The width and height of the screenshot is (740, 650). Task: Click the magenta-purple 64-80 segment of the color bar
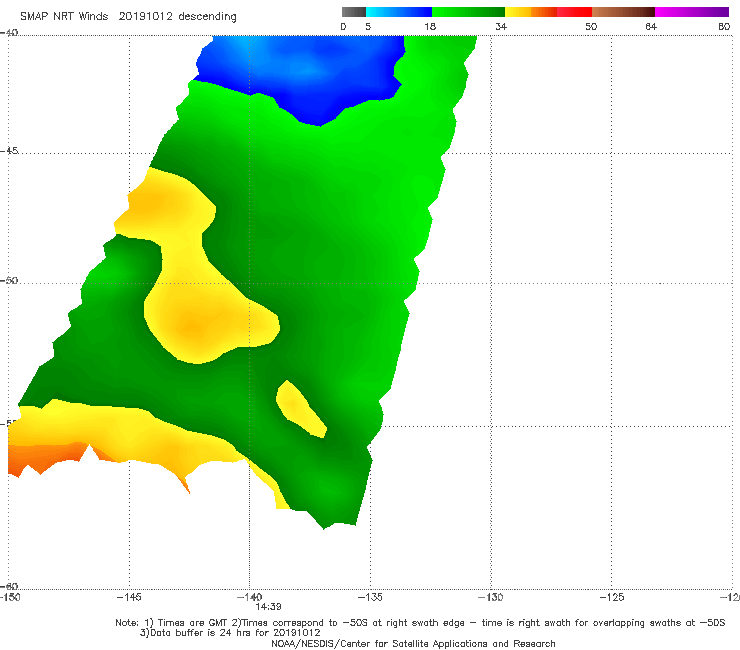tap(692, 12)
